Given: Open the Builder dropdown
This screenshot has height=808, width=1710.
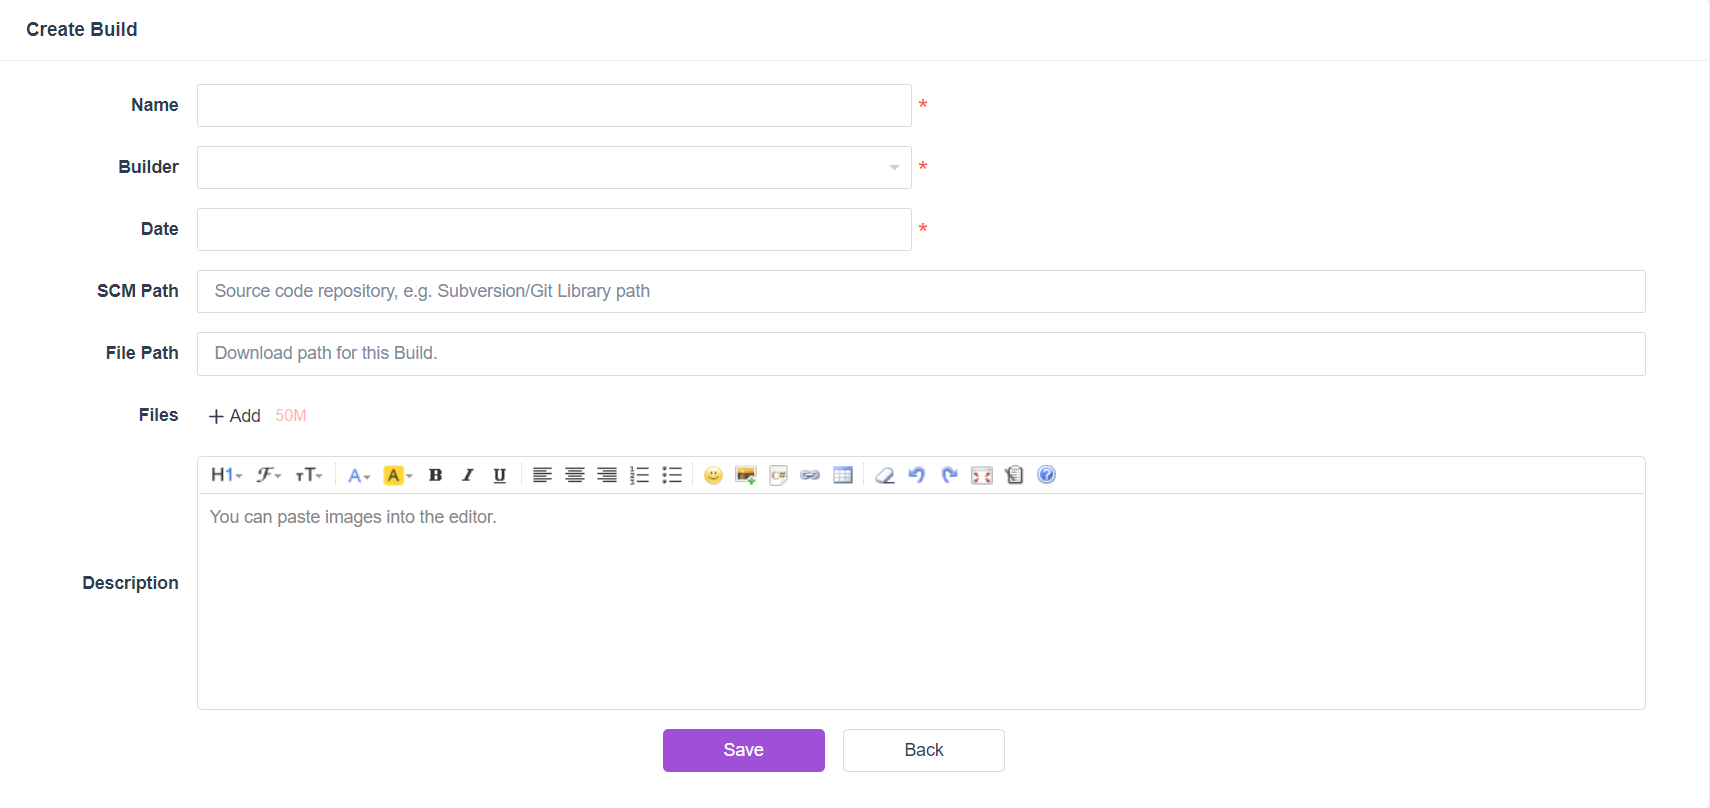Looking at the screenshot, I should (x=554, y=167).
